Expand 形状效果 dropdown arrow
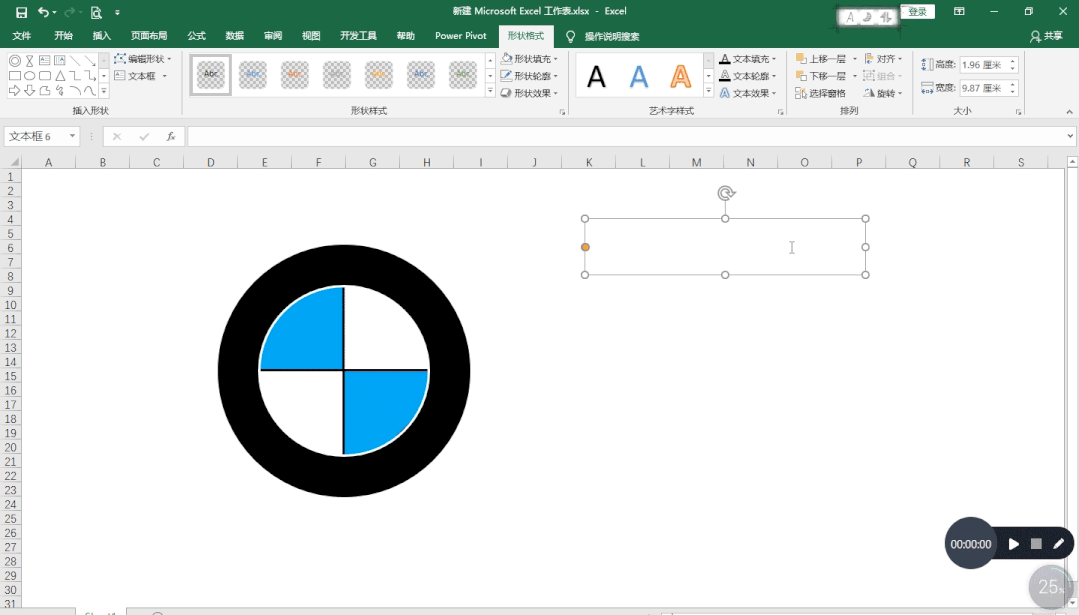This screenshot has width=1079, height=615. 556,94
